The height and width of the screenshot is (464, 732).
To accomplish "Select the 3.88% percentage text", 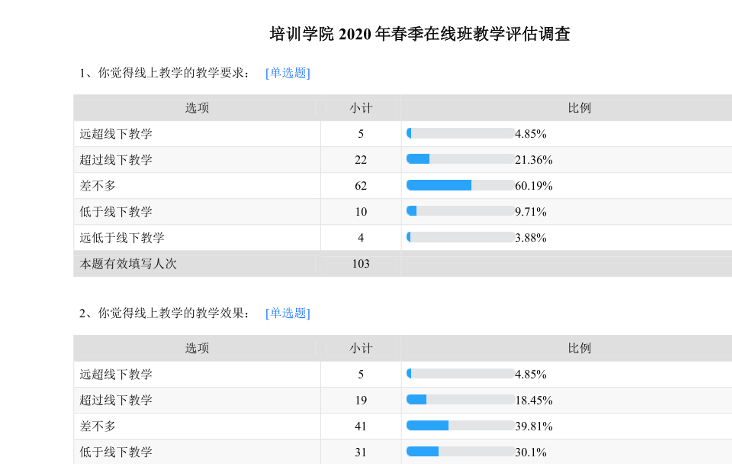I will point(530,238).
